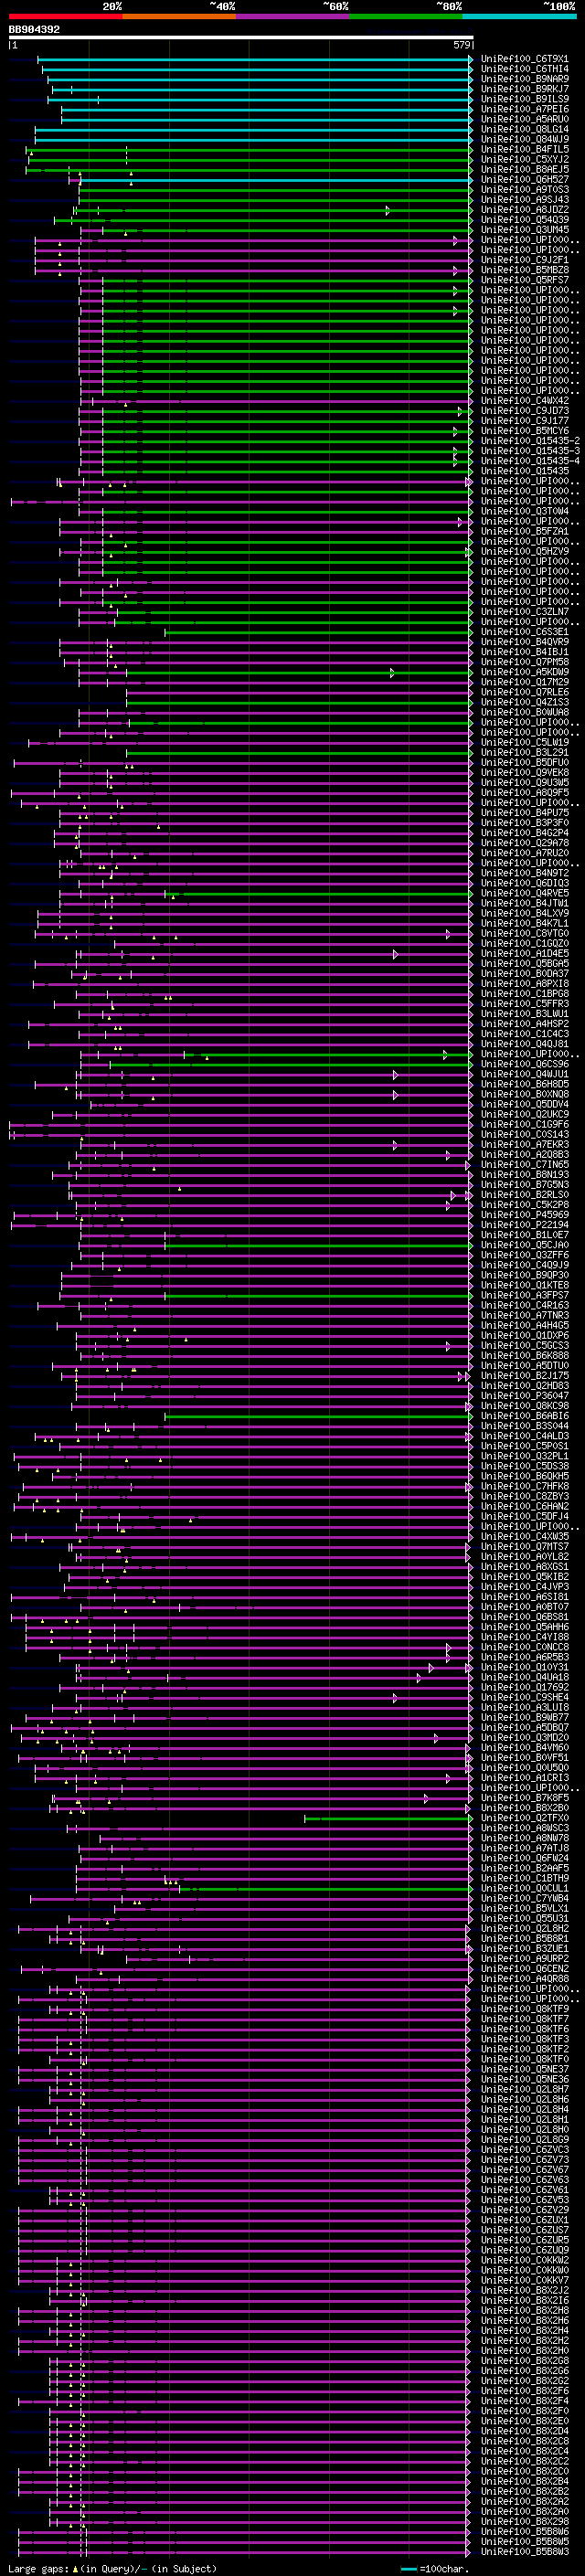
Task: Click UniRef100_Q5CJA0 label
Action: tap(524, 1245)
